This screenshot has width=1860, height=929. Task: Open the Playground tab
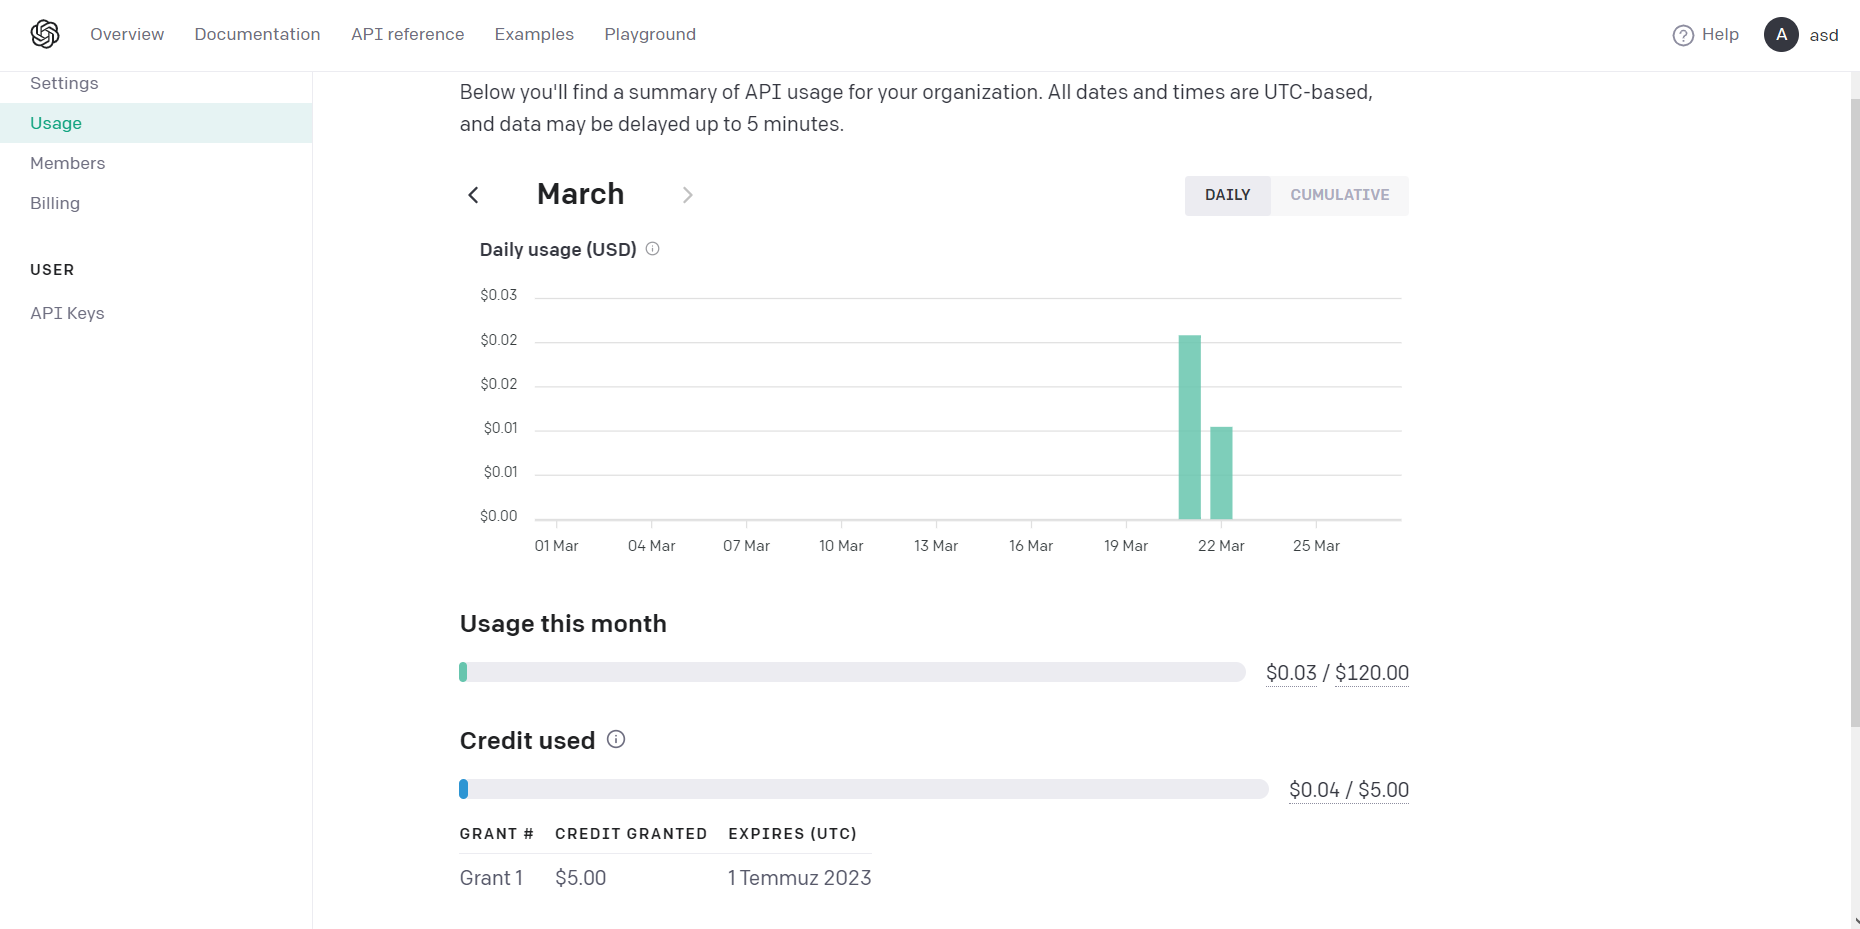pyautogui.click(x=650, y=34)
